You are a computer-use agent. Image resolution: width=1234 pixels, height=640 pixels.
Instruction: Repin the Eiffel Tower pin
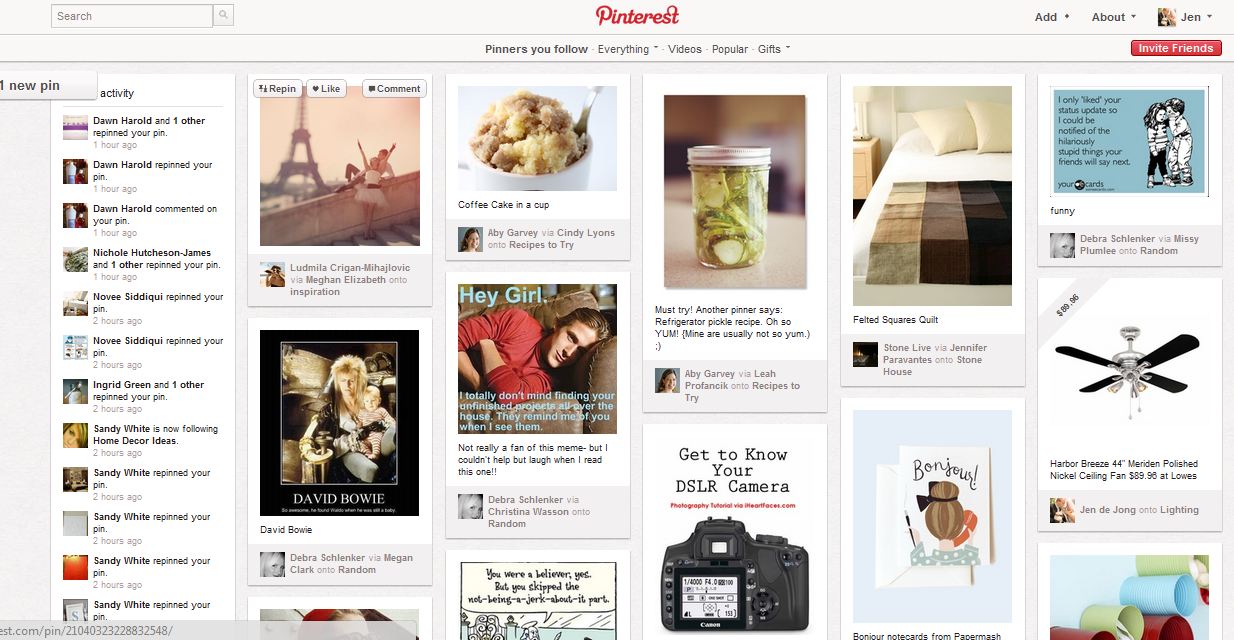coord(277,88)
